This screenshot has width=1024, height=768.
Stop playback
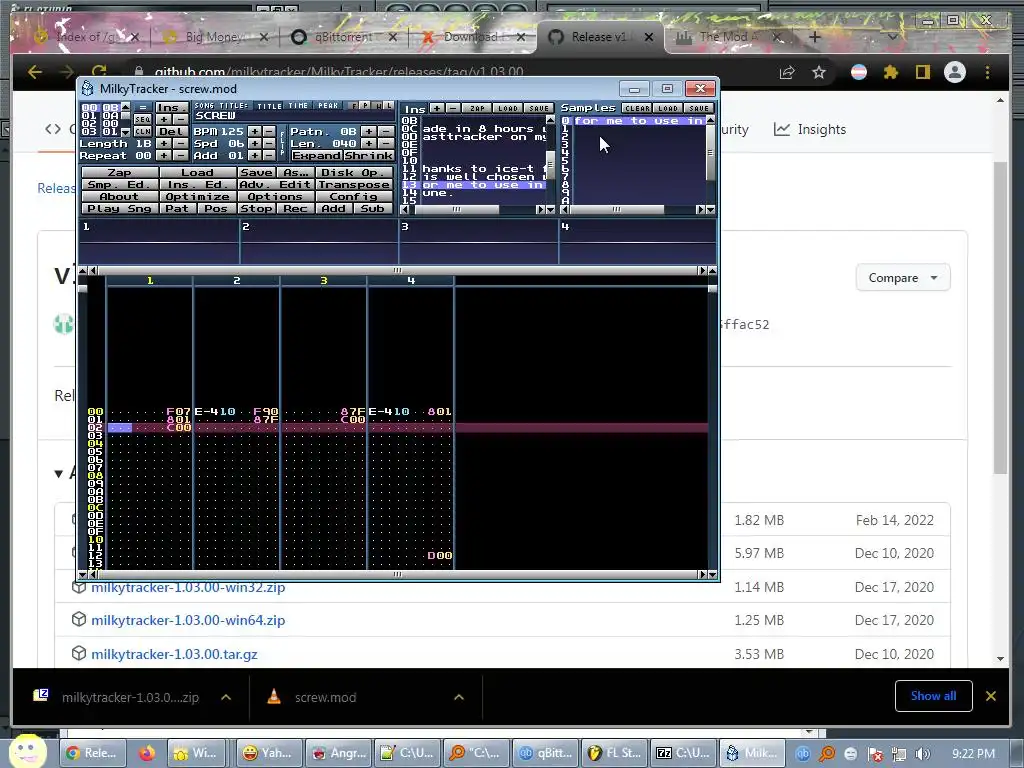(256, 208)
